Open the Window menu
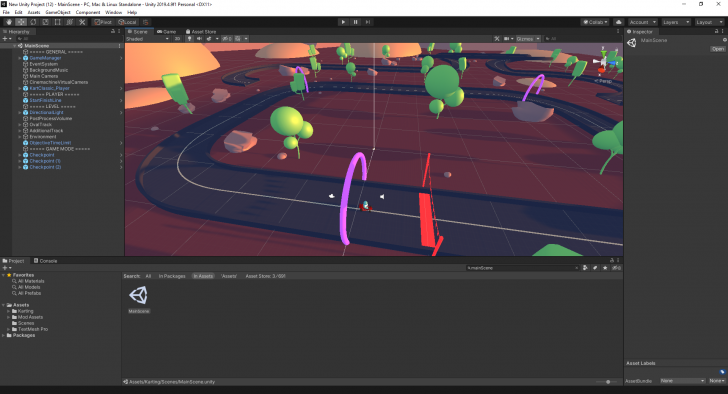Viewport: 728px width, 394px height. tap(113, 12)
